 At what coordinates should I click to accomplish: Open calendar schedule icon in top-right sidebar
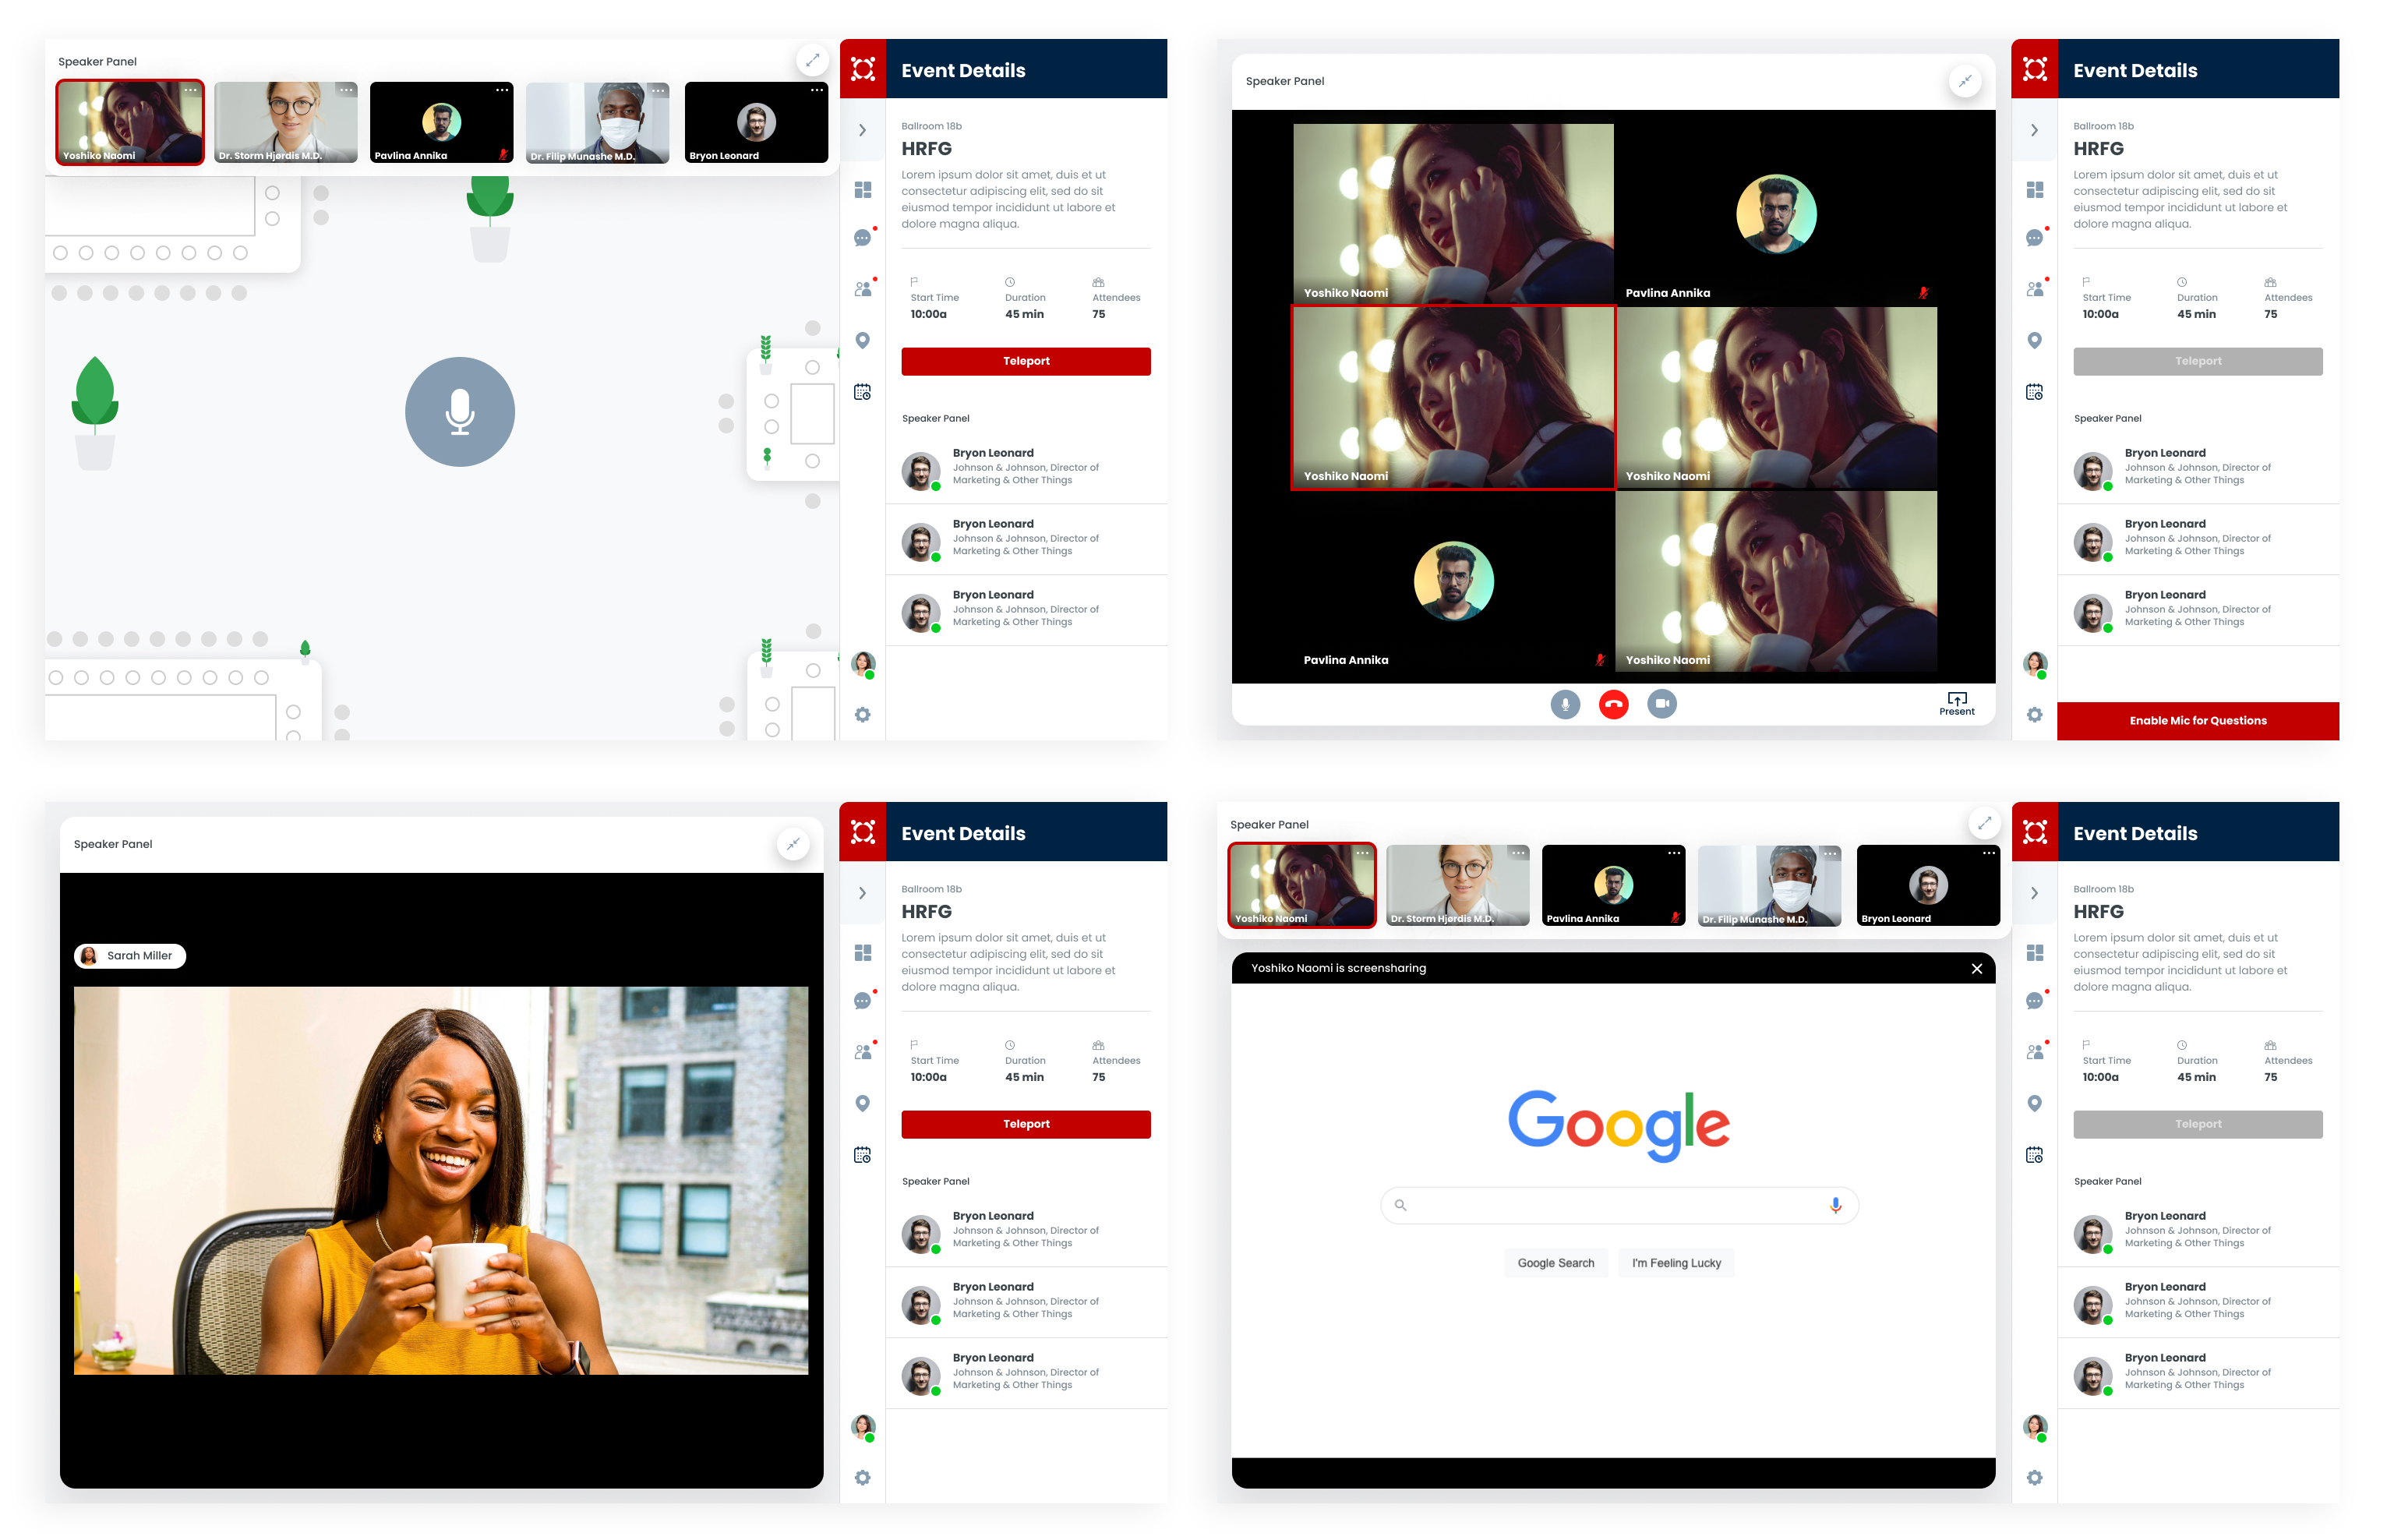pyautogui.click(x=2034, y=392)
